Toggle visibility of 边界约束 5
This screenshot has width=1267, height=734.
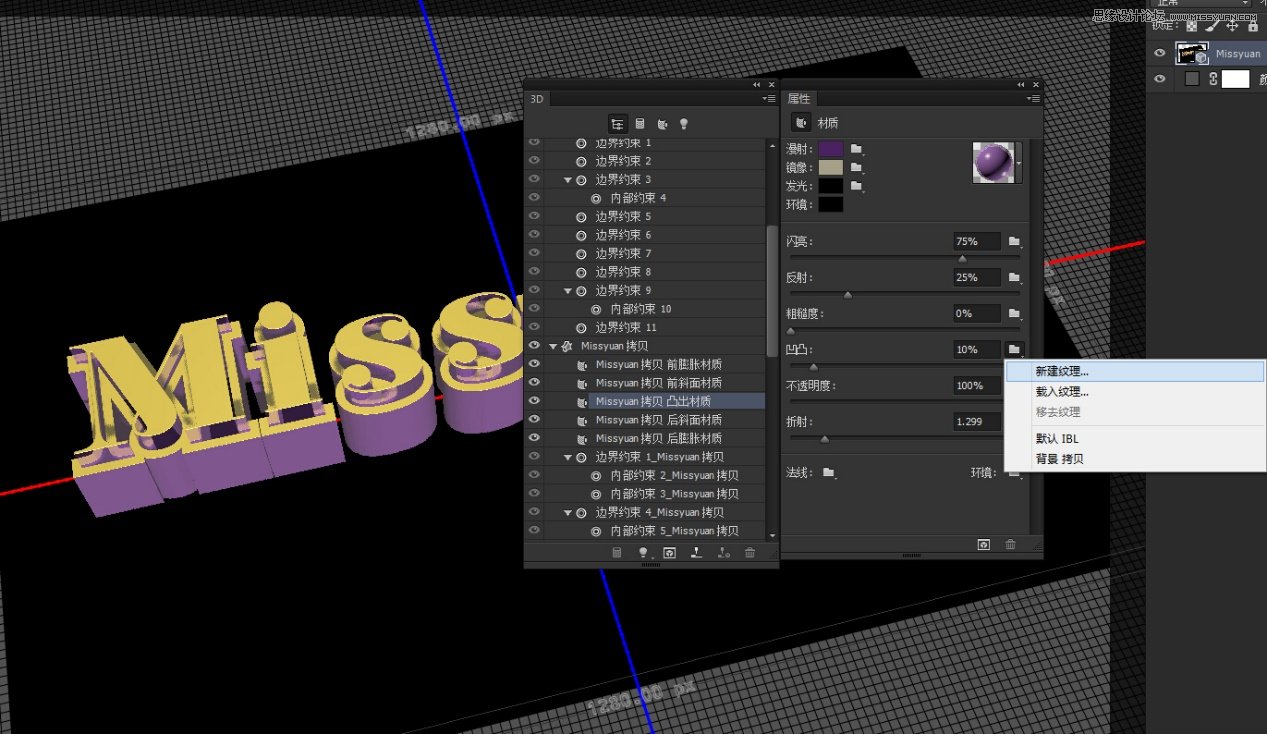click(534, 216)
